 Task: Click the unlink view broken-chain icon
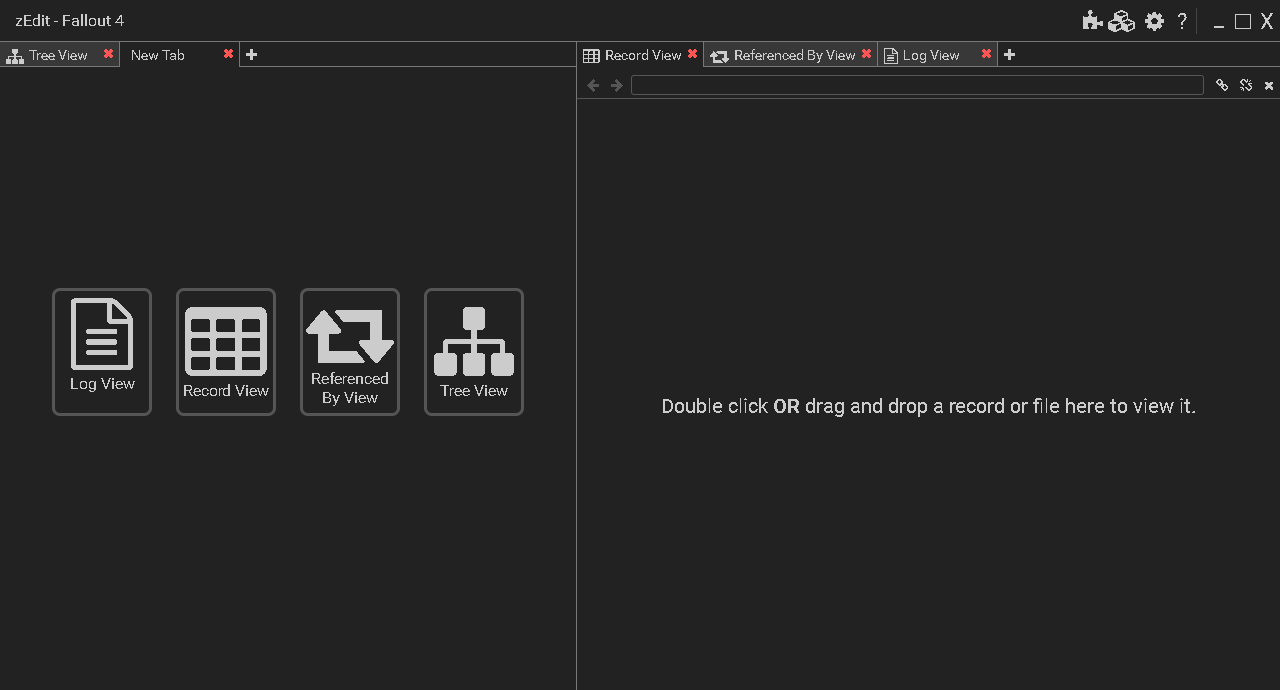[x=1246, y=85]
